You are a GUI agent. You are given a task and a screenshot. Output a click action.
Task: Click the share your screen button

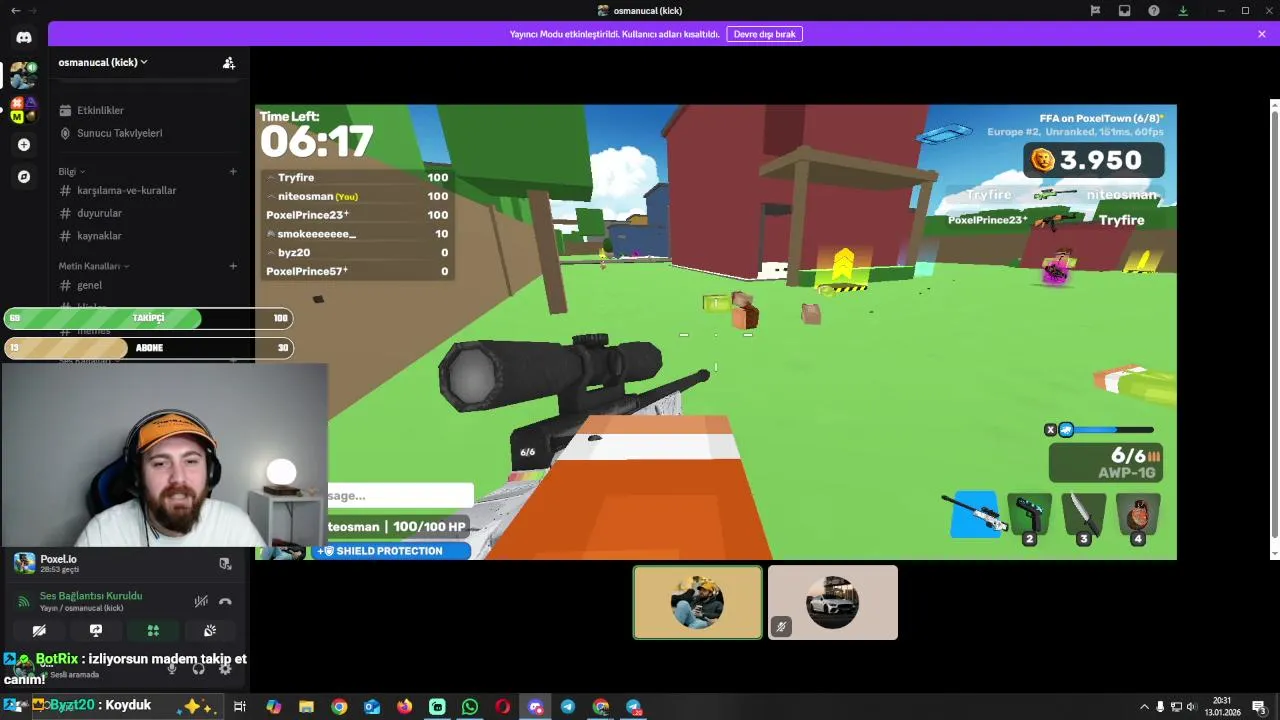pyautogui.click(x=96, y=630)
